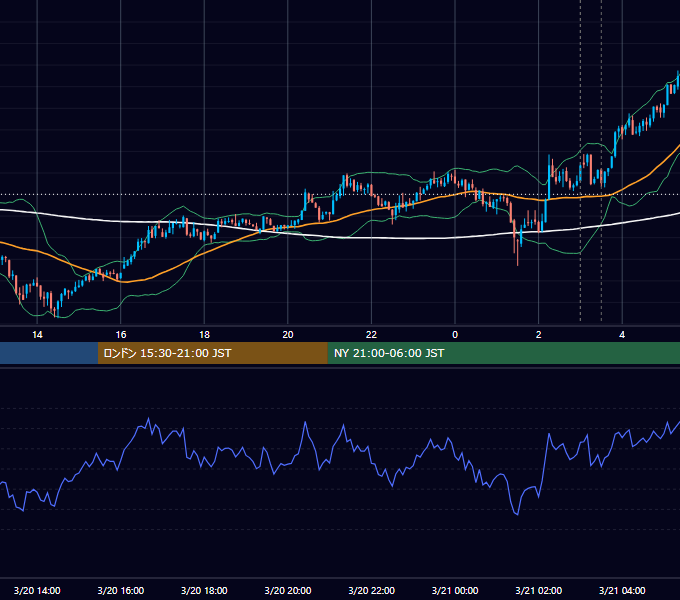
Task: Click the 2 hour label on price chart axis
Action: tap(539, 335)
